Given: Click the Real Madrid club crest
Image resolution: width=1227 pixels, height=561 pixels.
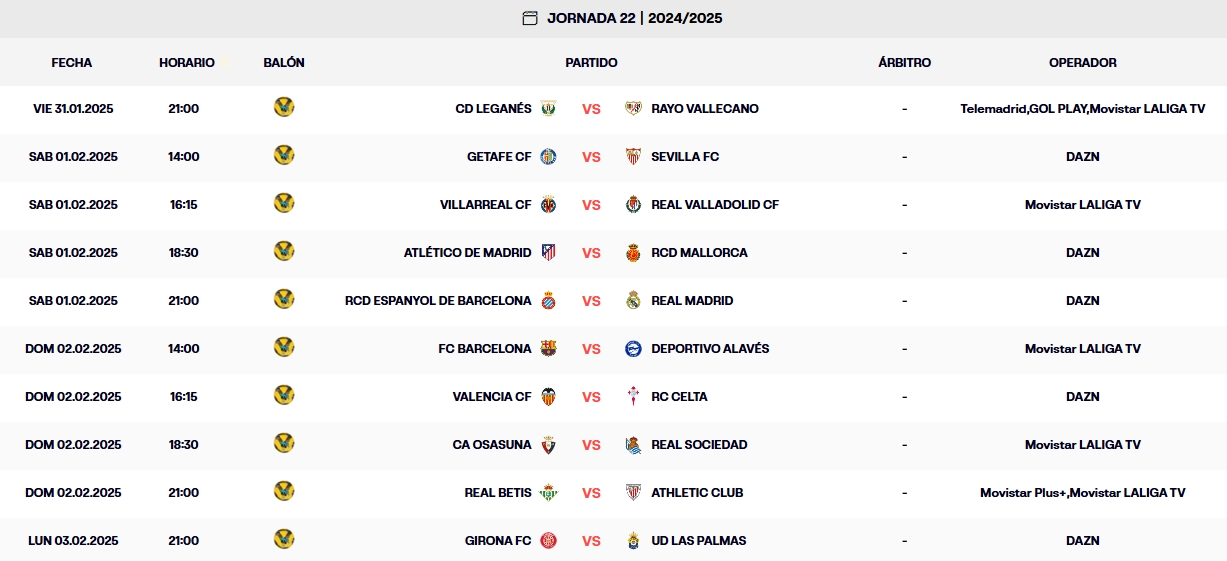Looking at the screenshot, I should [633, 300].
